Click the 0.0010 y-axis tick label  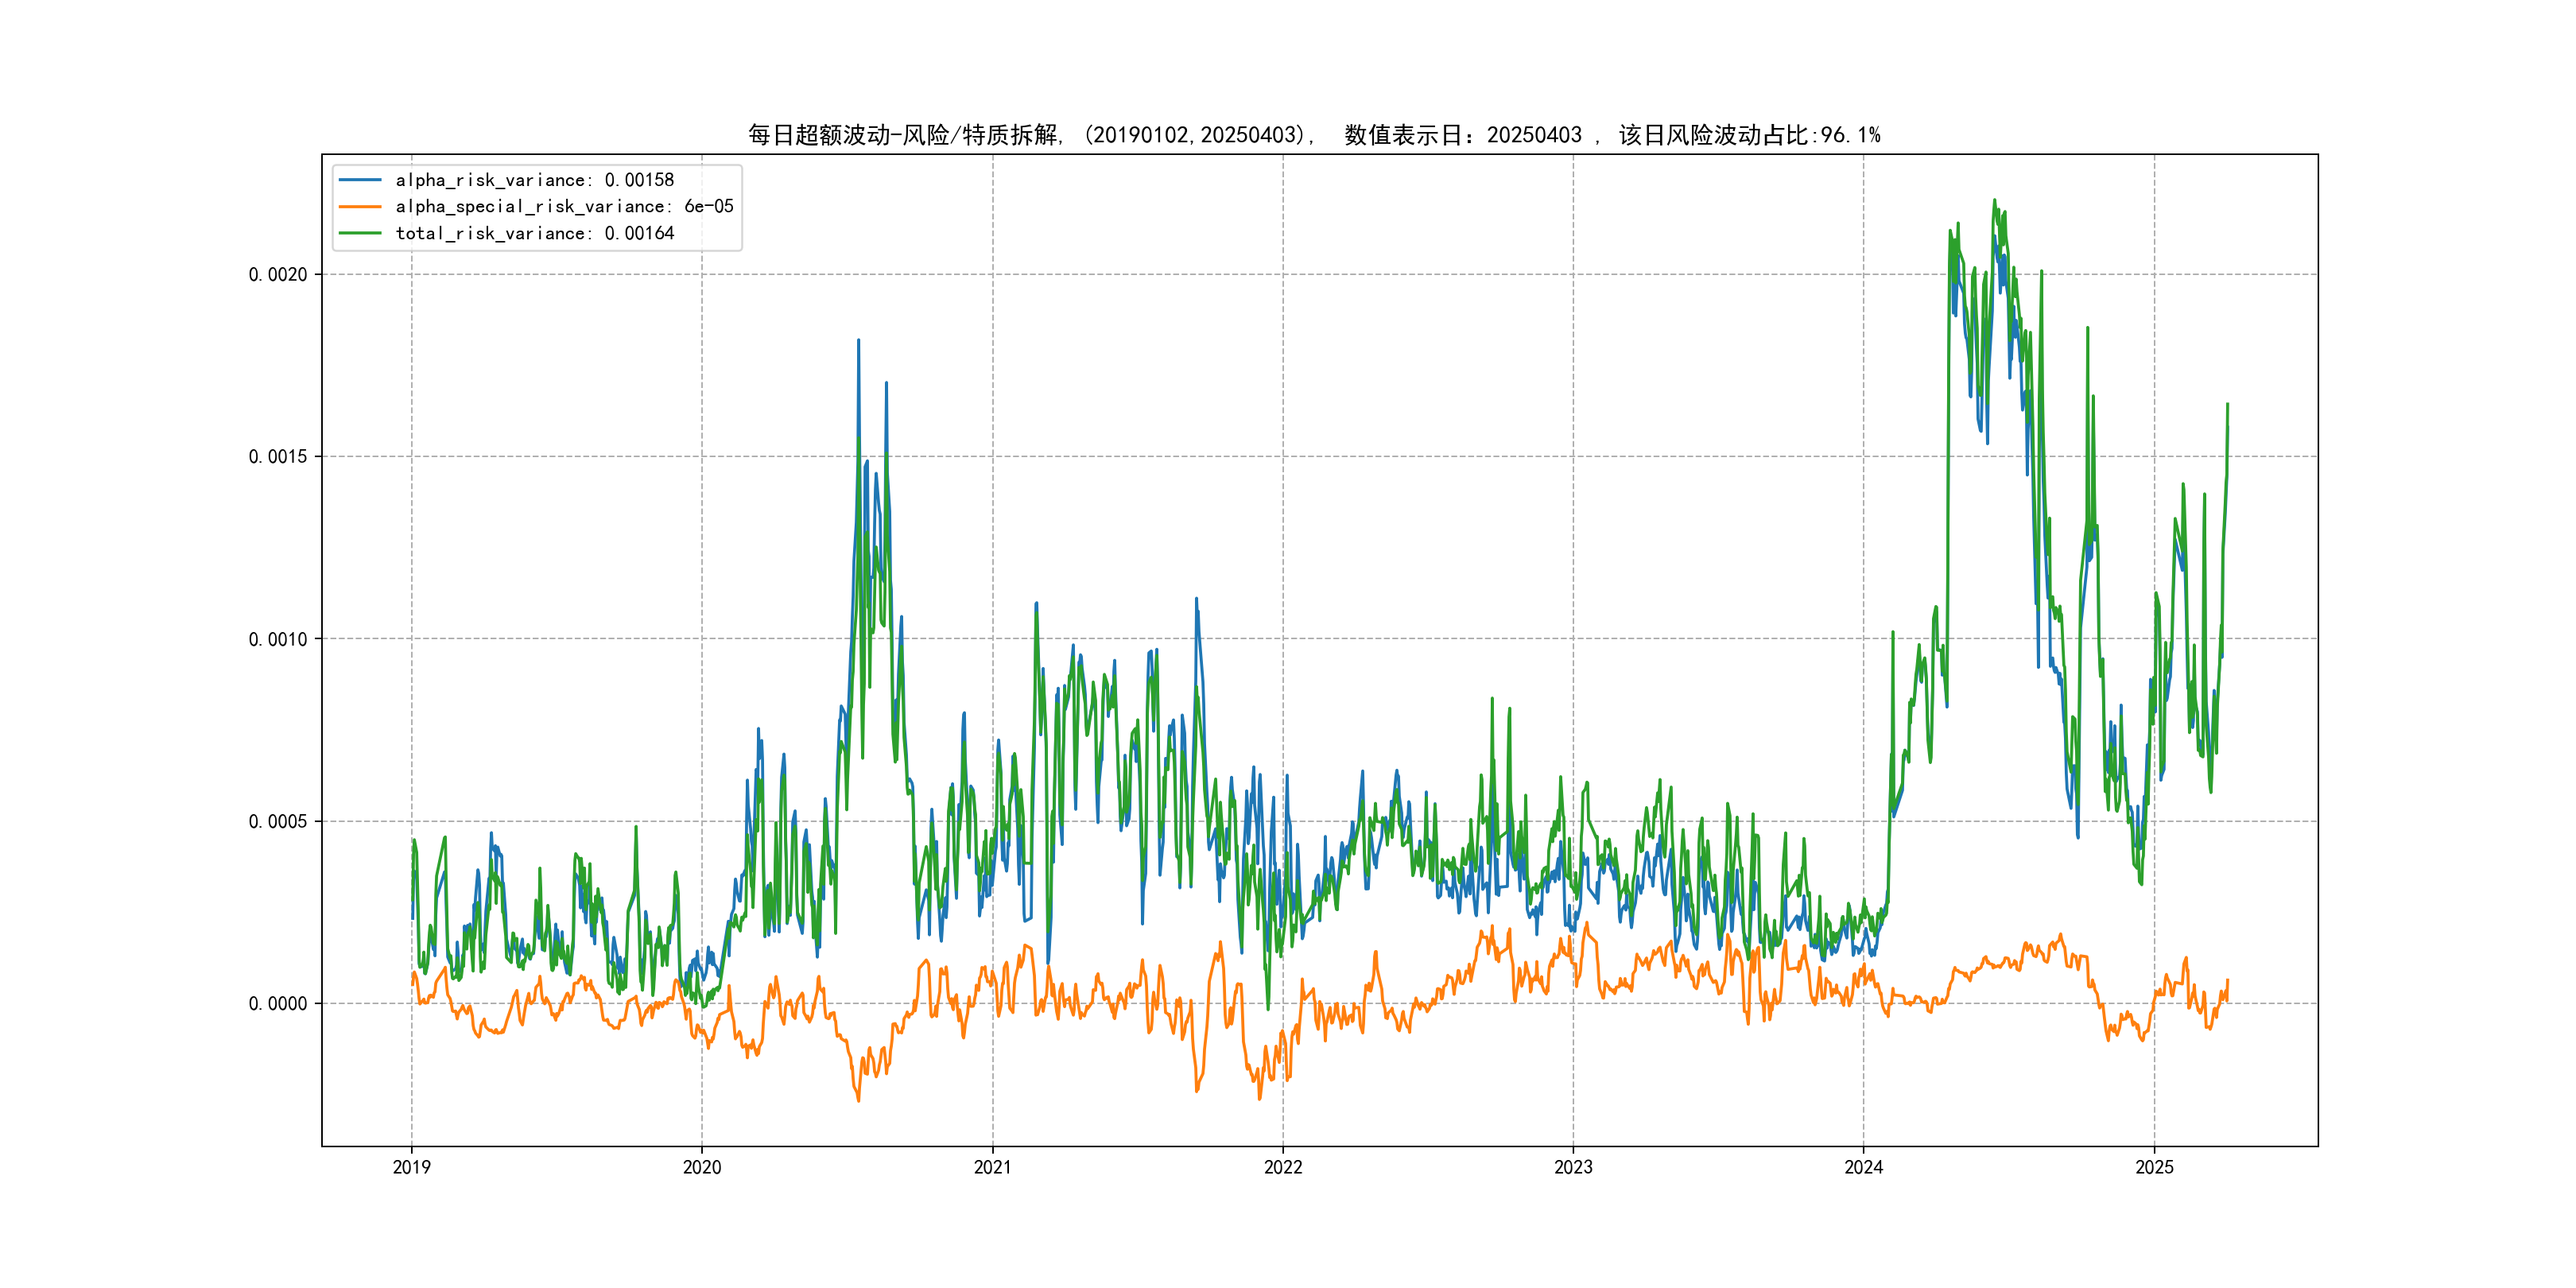278,639
